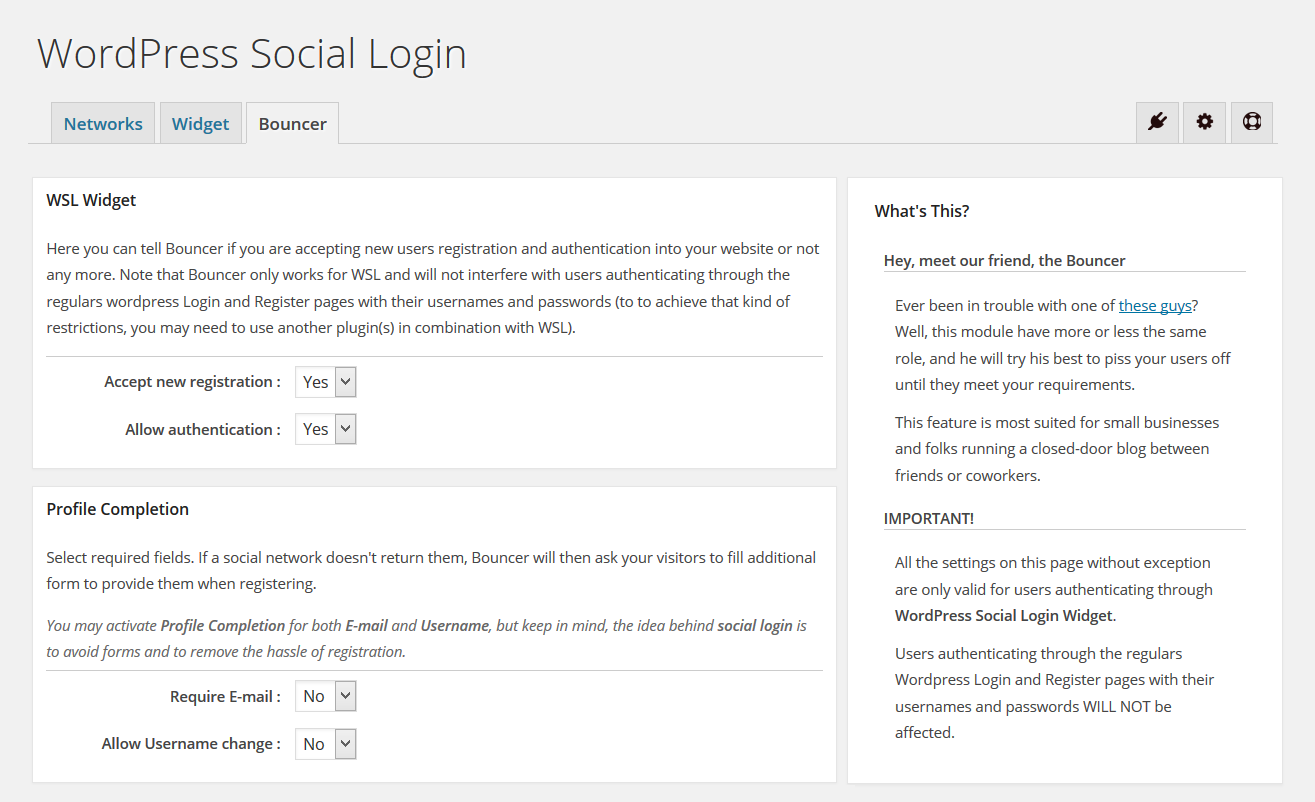The image size is (1315, 802).
Task: Click the "Require E-mail :" label
Action: click(225, 696)
